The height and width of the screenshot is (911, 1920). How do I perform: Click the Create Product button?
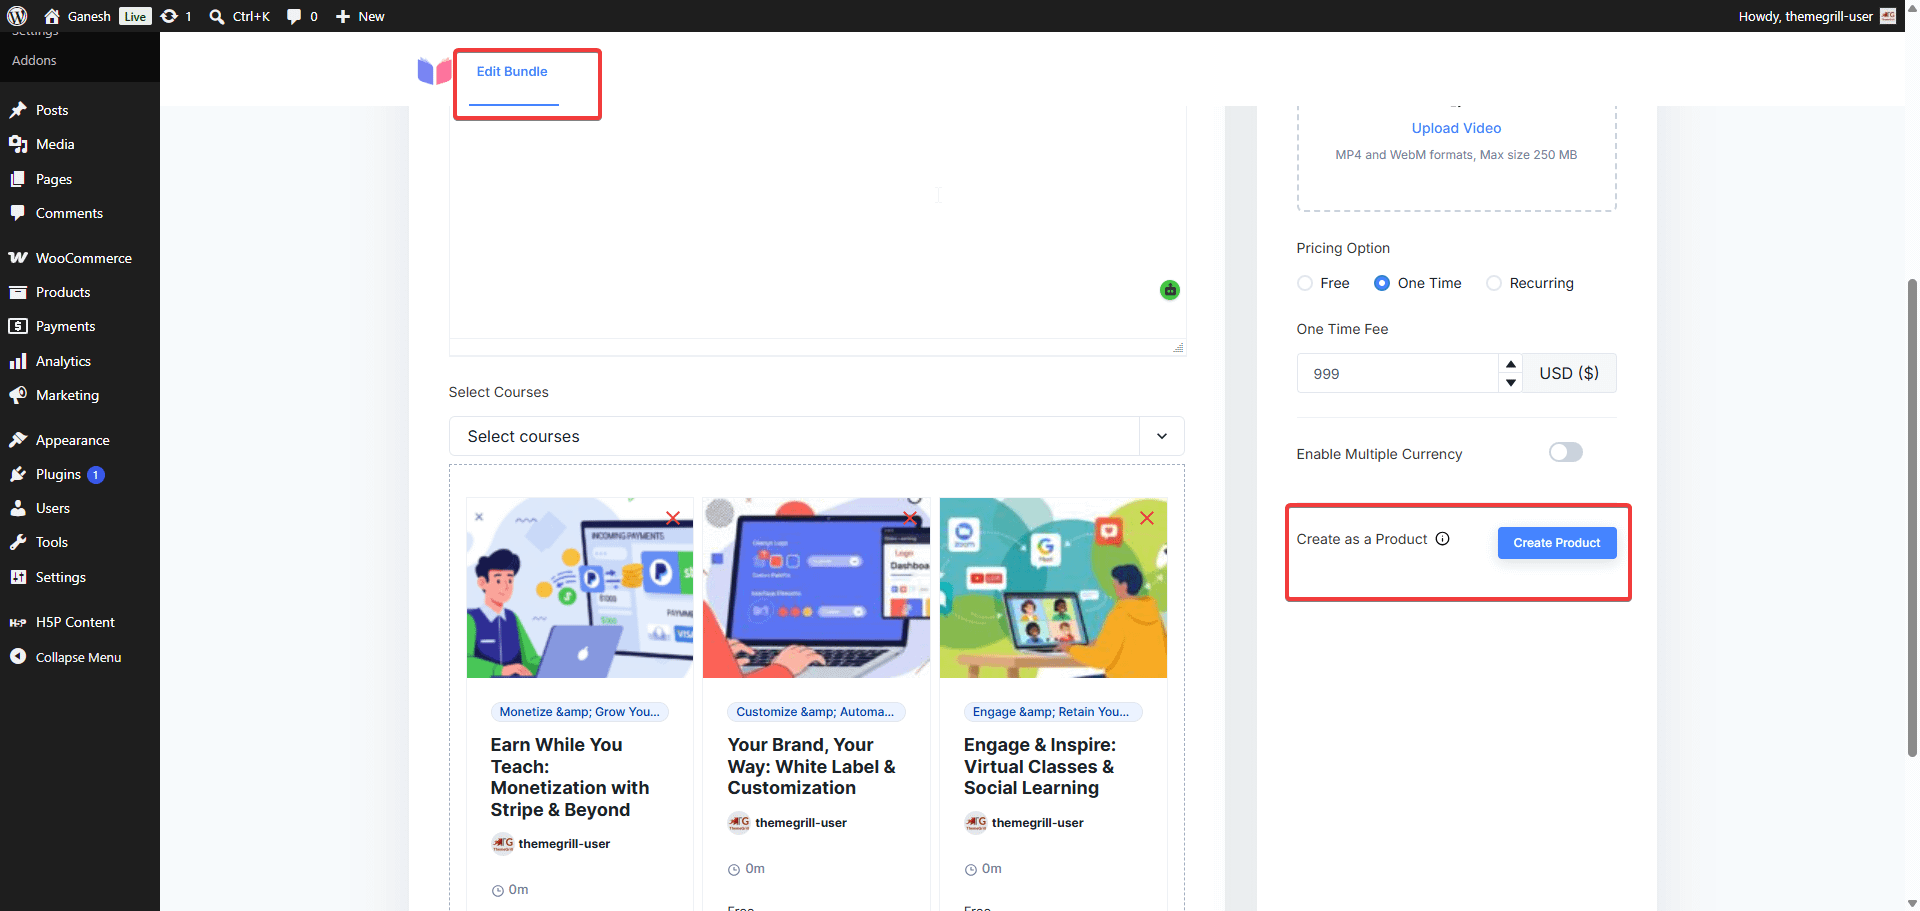[1557, 543]
